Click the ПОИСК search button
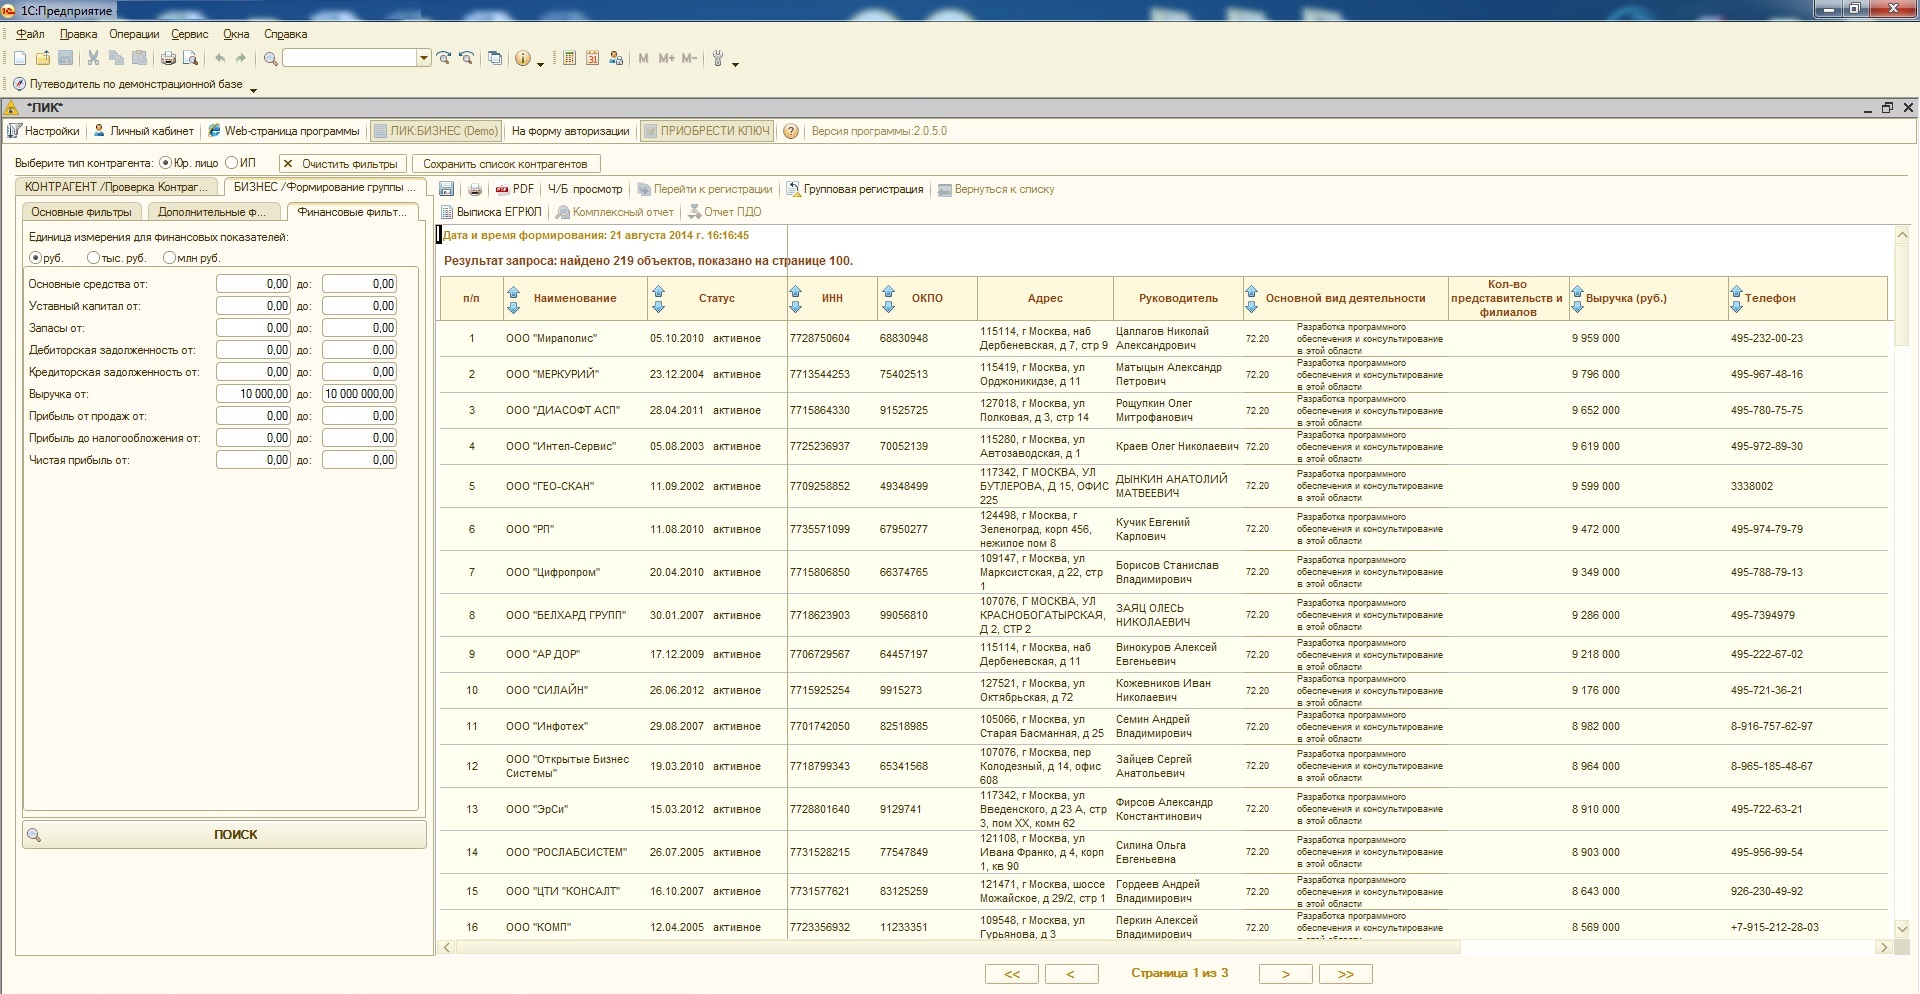The image size is (1920, 994). (x=224, y=835)
